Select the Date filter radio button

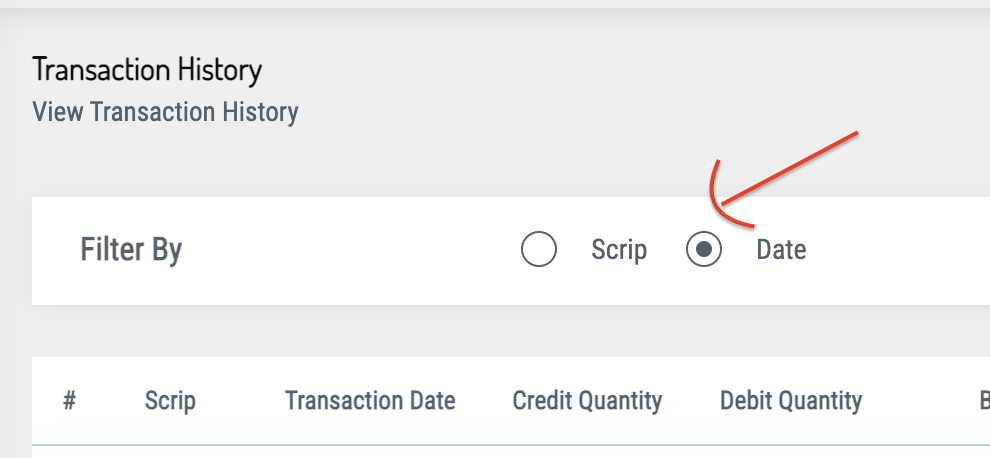(x=704, y=250)
